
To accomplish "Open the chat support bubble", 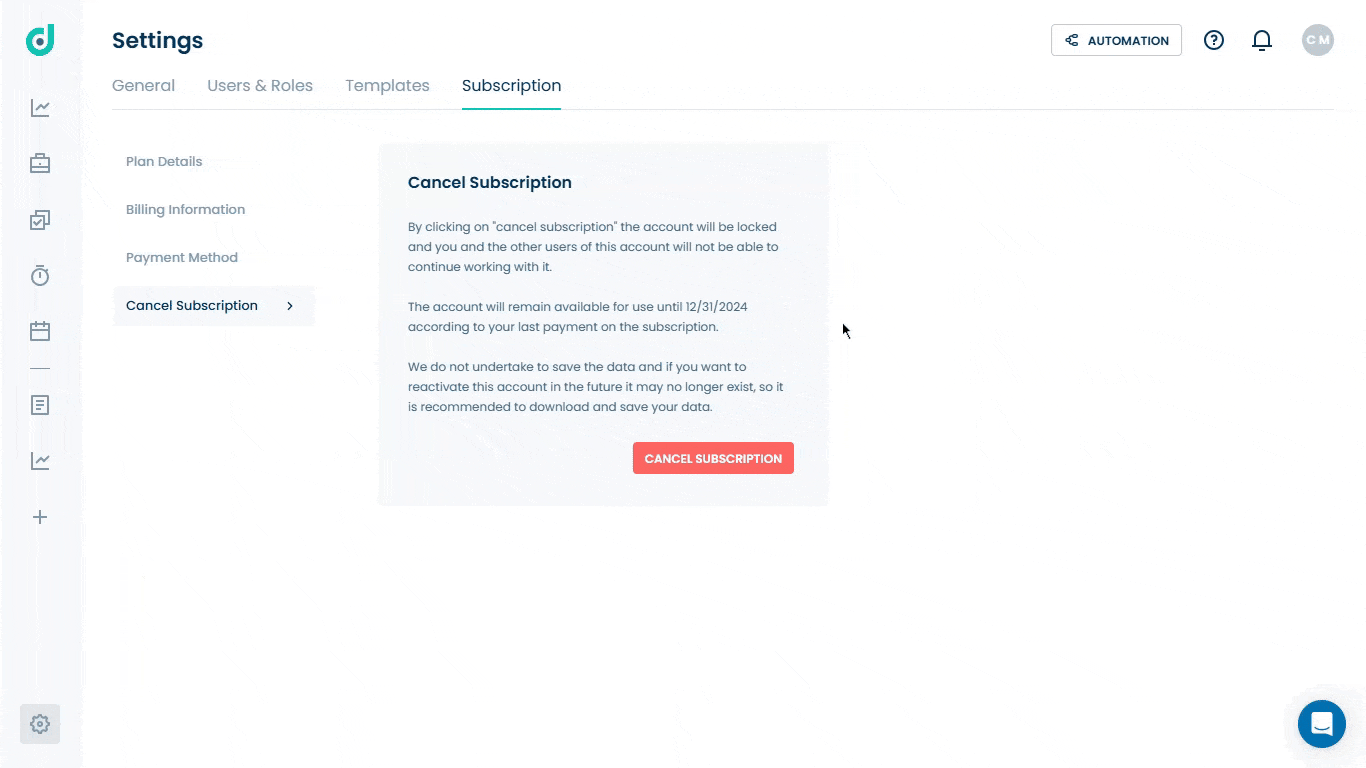I will [x=1322, y=724].
